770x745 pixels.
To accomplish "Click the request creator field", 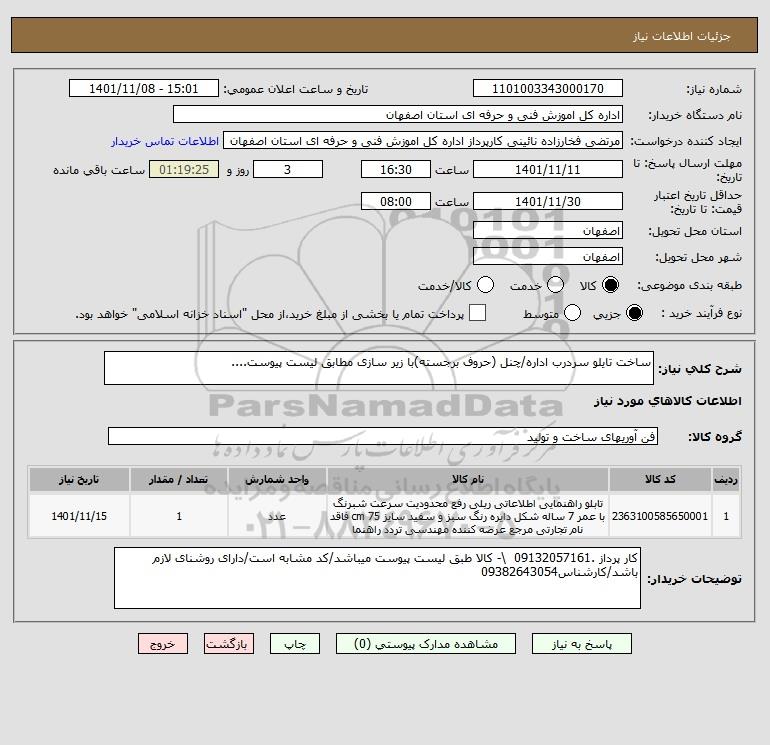I will click(x=423, y=141).
